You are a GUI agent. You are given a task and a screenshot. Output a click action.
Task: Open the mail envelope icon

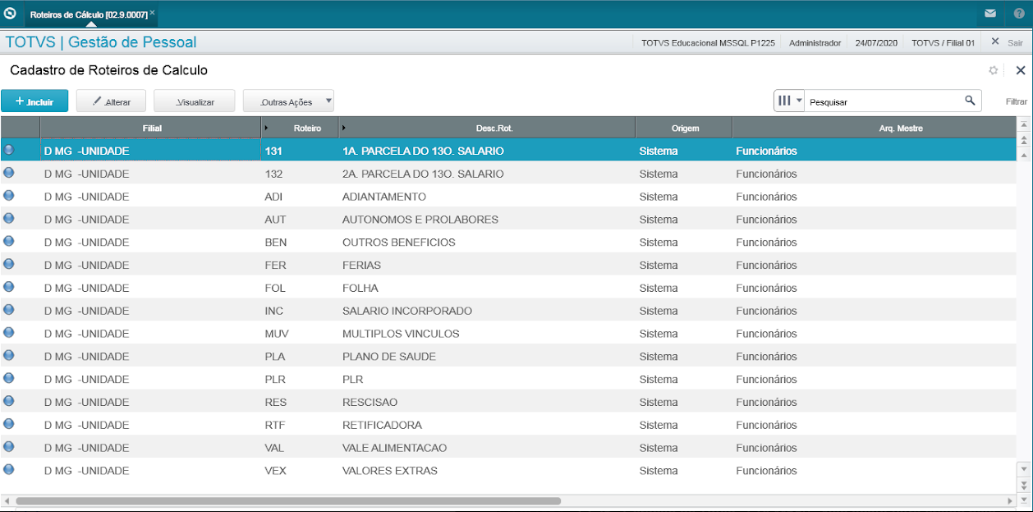coord(990,13)
